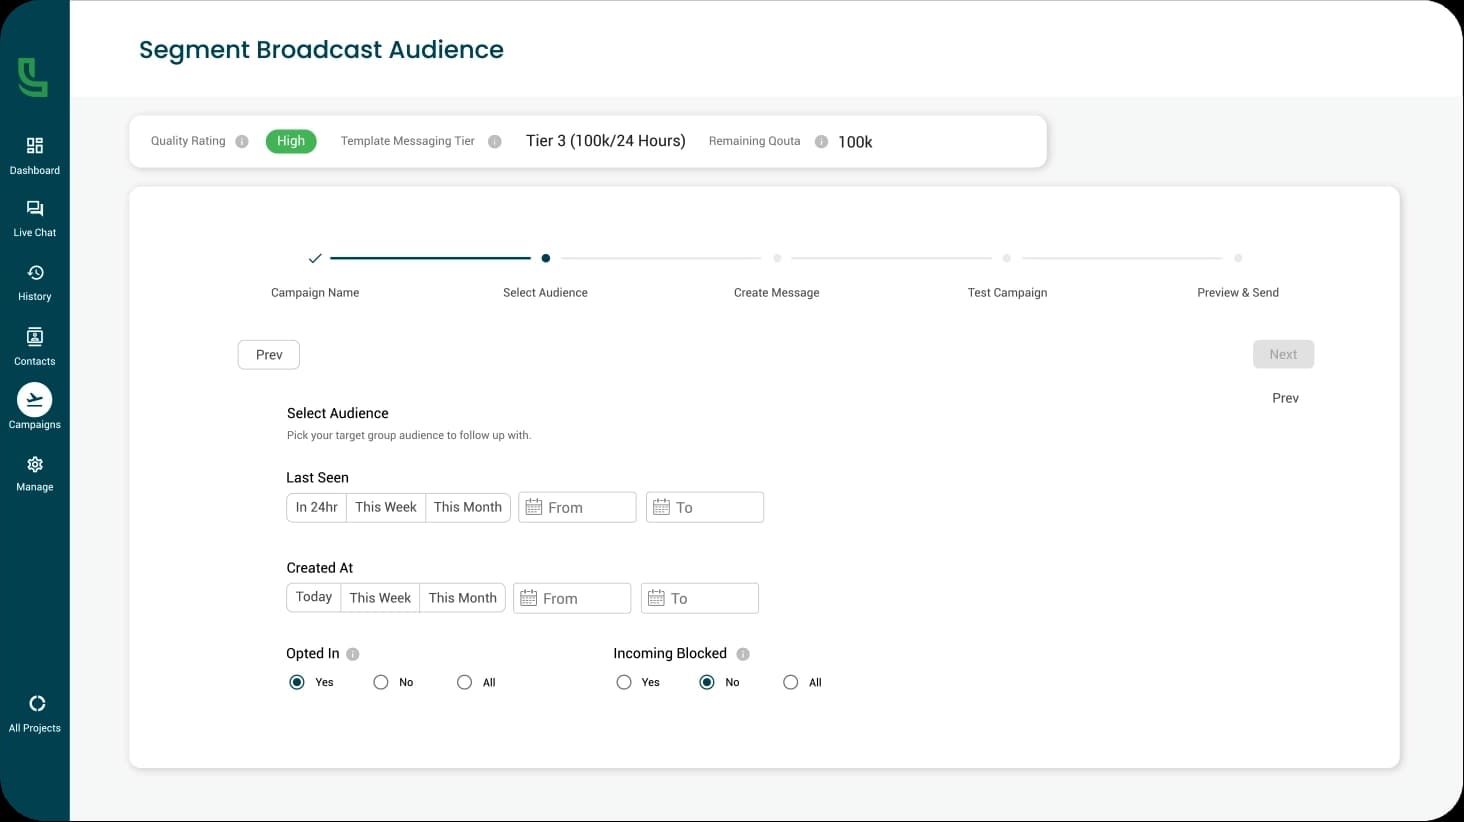Click the 100k remaining quota value
This screenshot has width=1464, height=822.
pos(855,142)
